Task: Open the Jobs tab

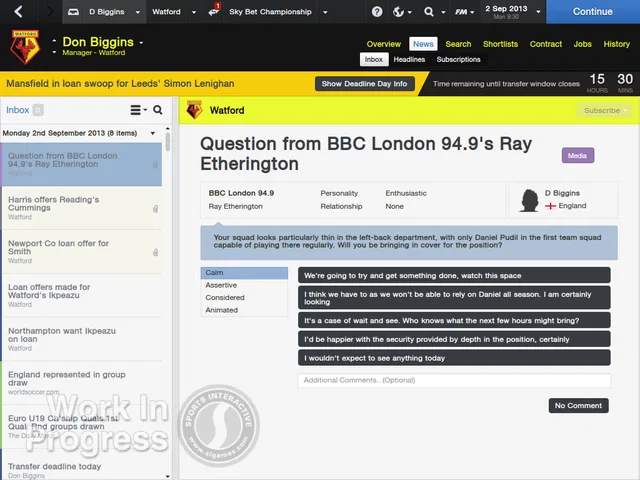Action: click(582, 44)
